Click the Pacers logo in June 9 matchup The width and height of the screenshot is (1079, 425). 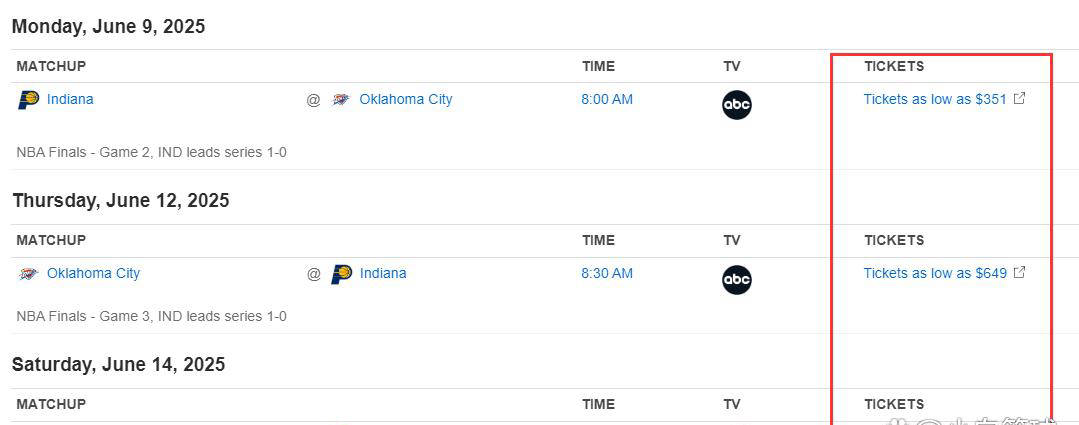(28, 100)
